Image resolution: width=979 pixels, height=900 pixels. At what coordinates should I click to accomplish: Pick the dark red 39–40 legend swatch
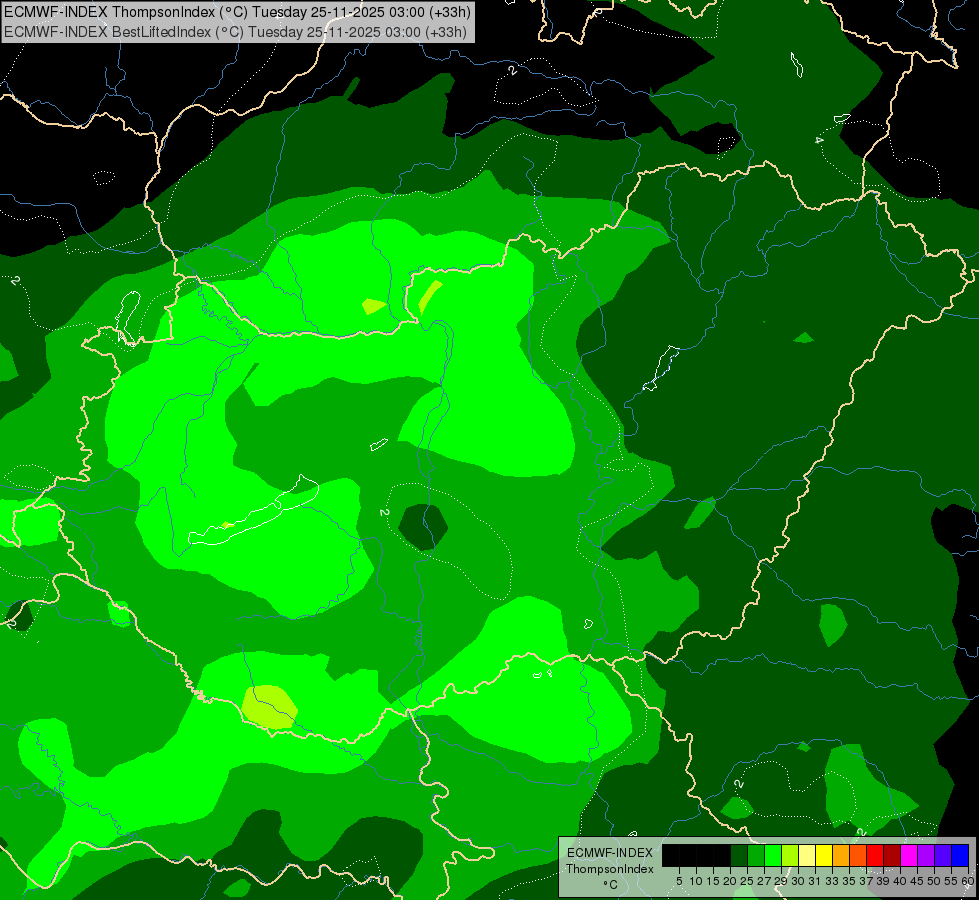(x=892, y=855)
